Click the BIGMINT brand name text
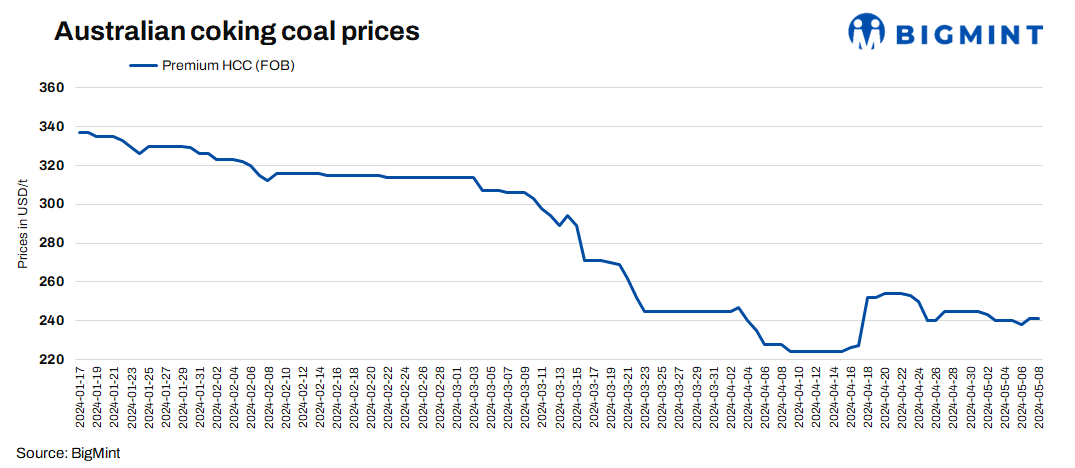Image resolution: width=1075 pixels, height=468 pixels. click(967, 35)
